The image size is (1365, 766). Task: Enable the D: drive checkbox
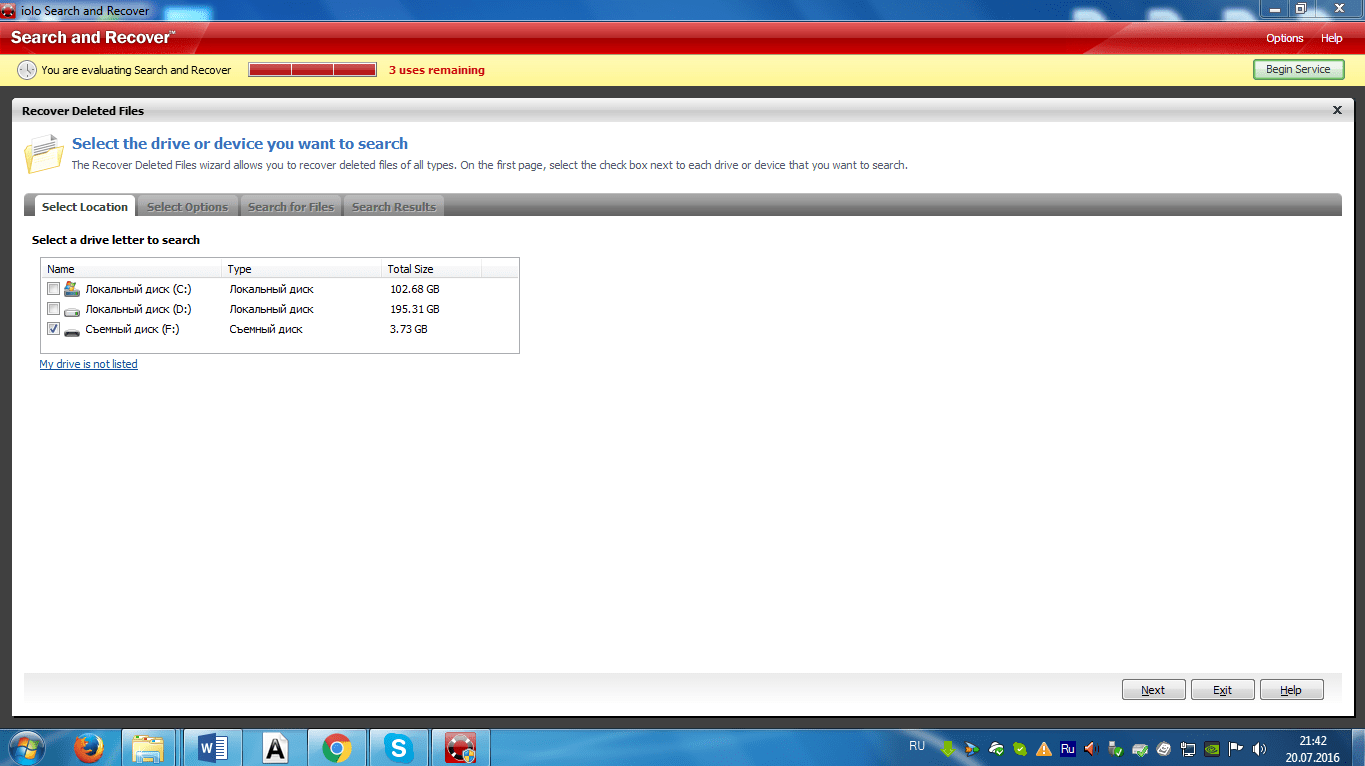pos(53,309)
